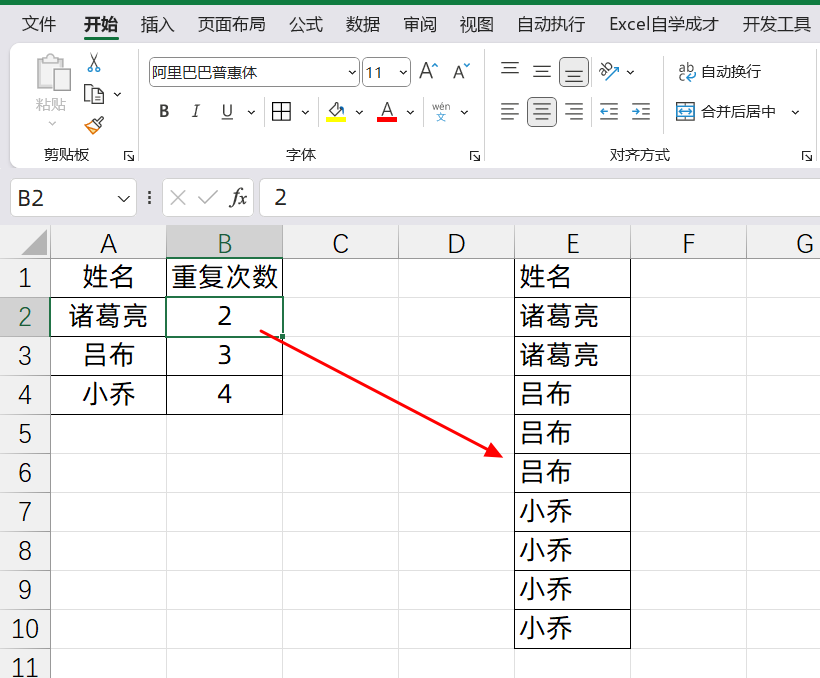Toggle italic formatting with the I icon
Viewport: 820px width, 678px height.
pyautogui.click(x=195, y=111)
